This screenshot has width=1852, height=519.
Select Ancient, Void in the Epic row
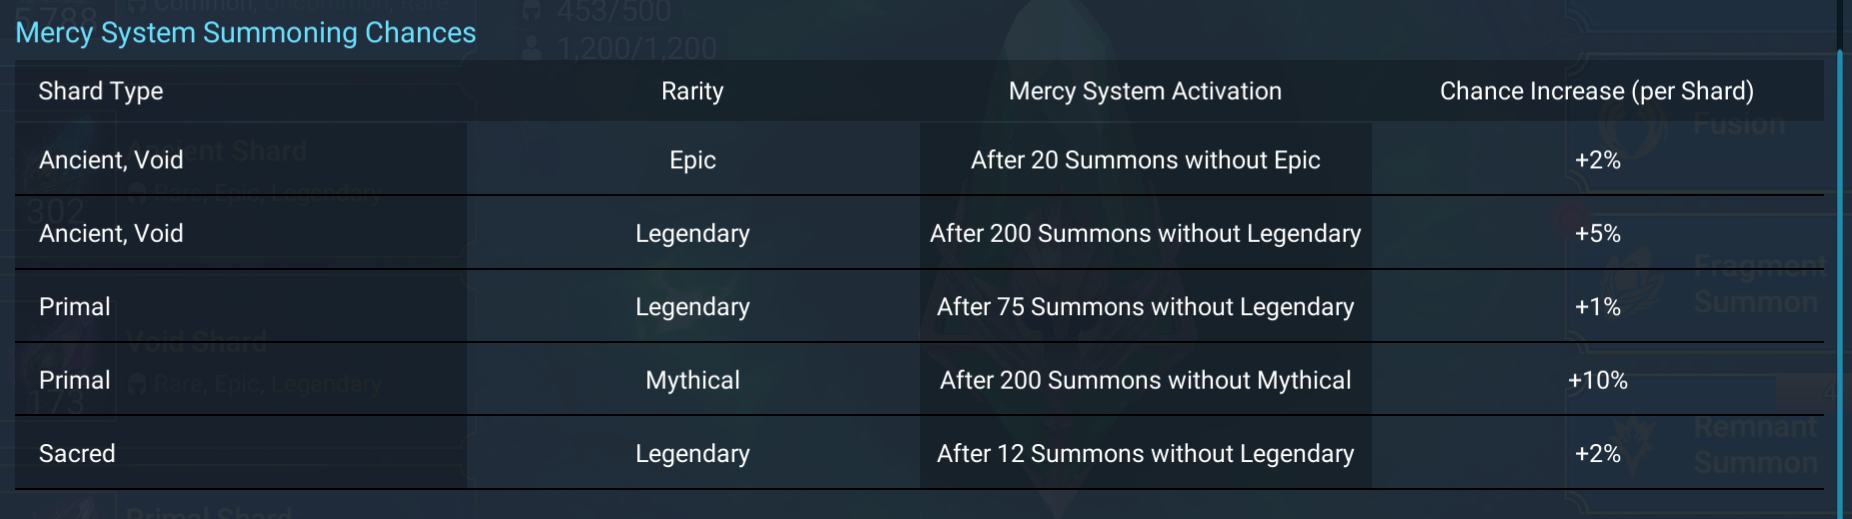pos(111,160)
